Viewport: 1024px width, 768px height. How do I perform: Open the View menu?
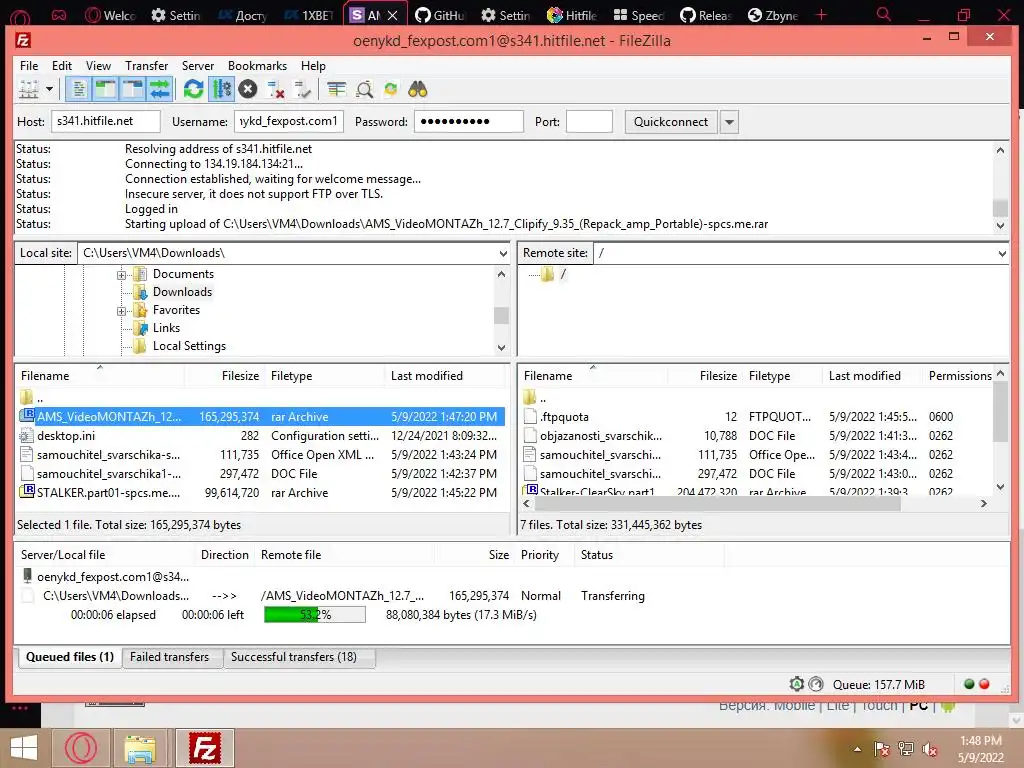coord(99,66)
